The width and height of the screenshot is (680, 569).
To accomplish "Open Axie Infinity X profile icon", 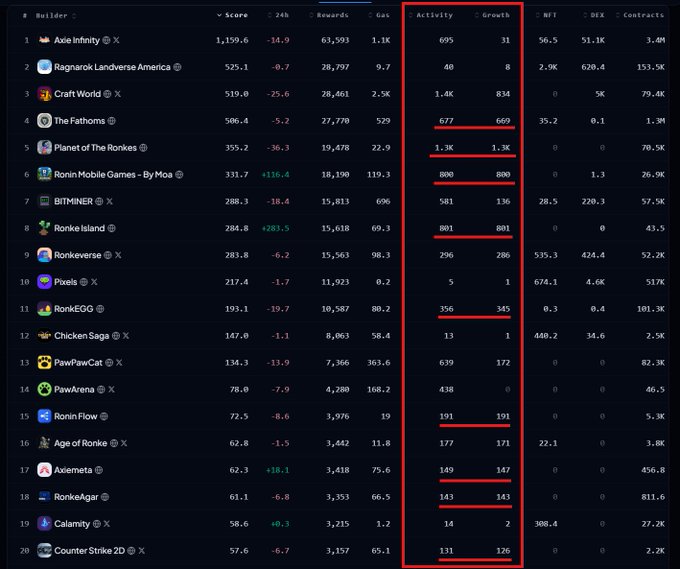I will tap(116, 40).
